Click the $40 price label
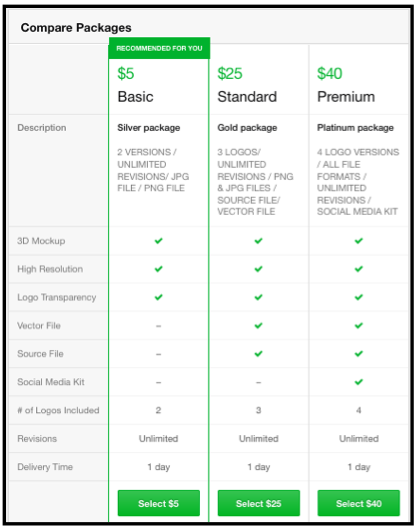 pos(329,73)
